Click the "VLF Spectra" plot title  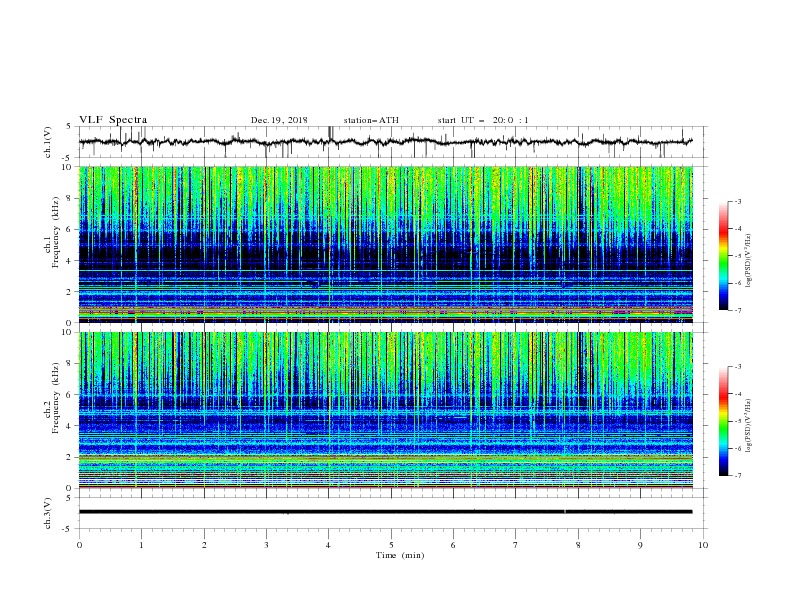[x=113, y=120]
